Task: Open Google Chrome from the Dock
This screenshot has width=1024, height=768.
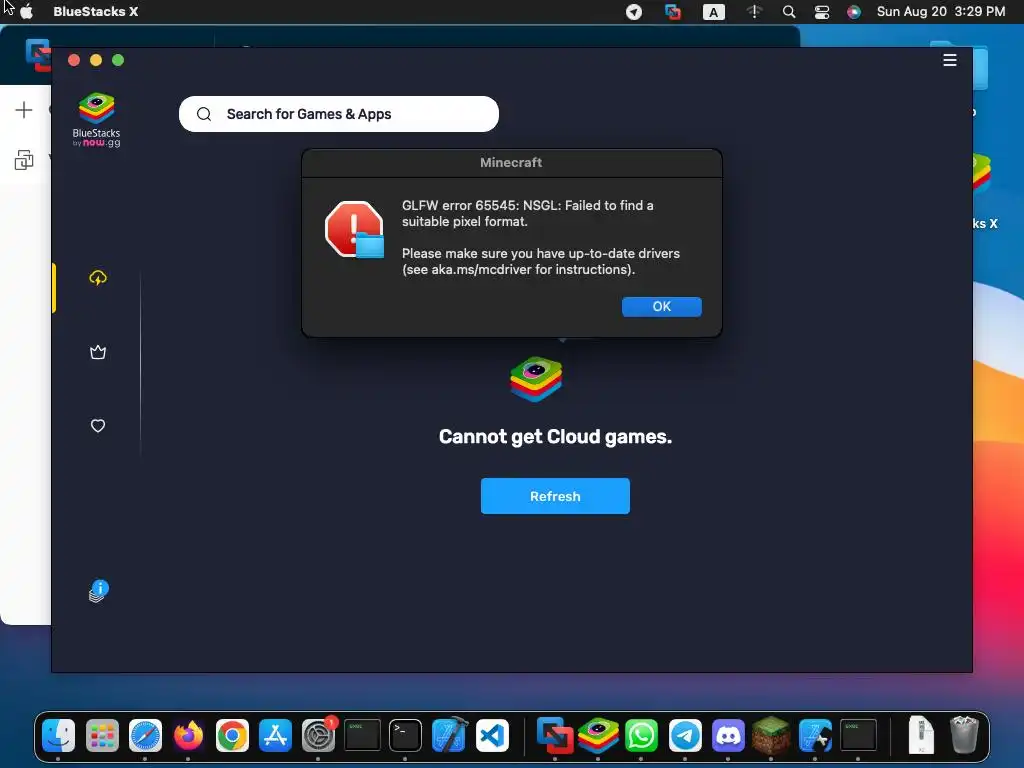Action: [x=232, y=736]
